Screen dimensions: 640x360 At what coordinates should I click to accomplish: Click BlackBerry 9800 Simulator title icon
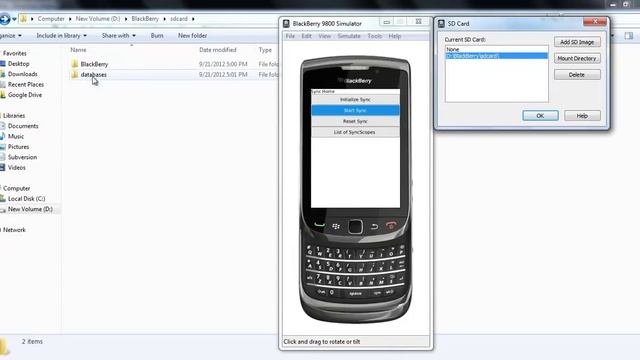coord(286,24)
